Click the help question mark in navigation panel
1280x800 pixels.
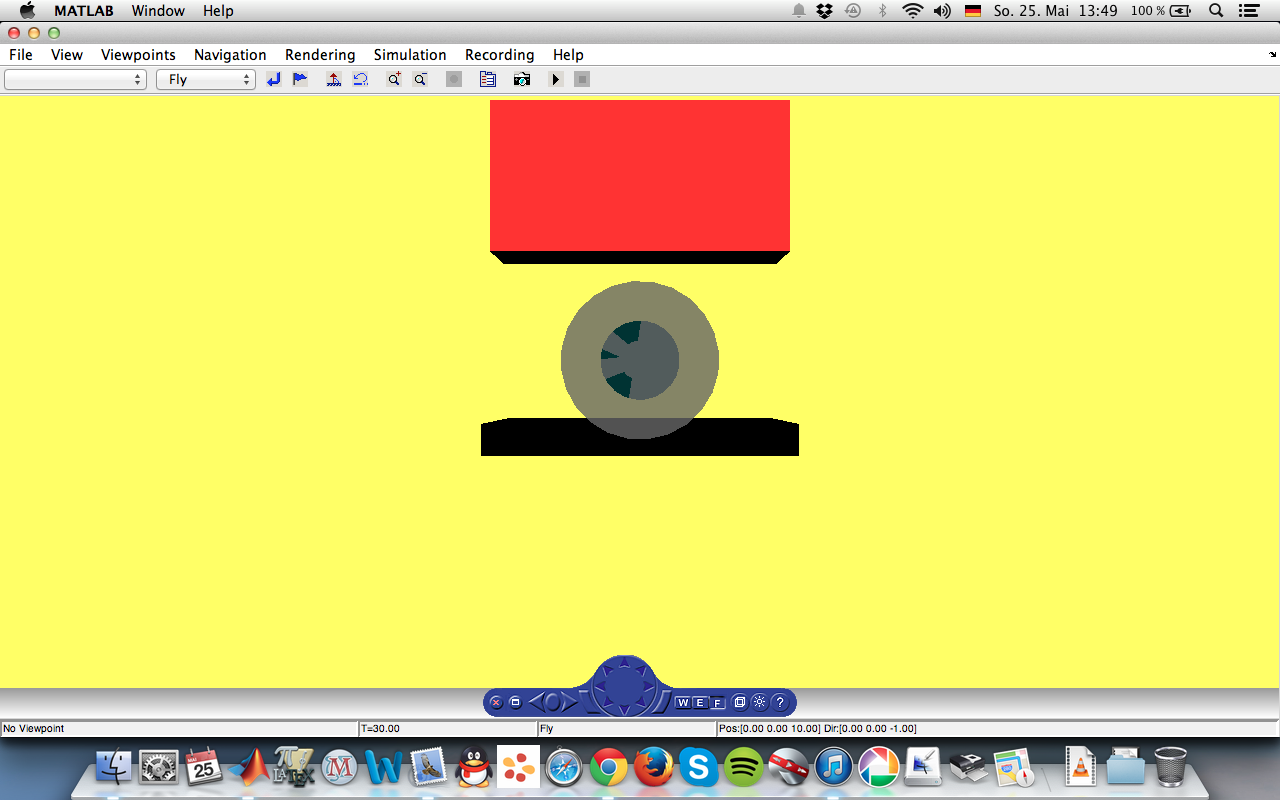coord(780,703)
